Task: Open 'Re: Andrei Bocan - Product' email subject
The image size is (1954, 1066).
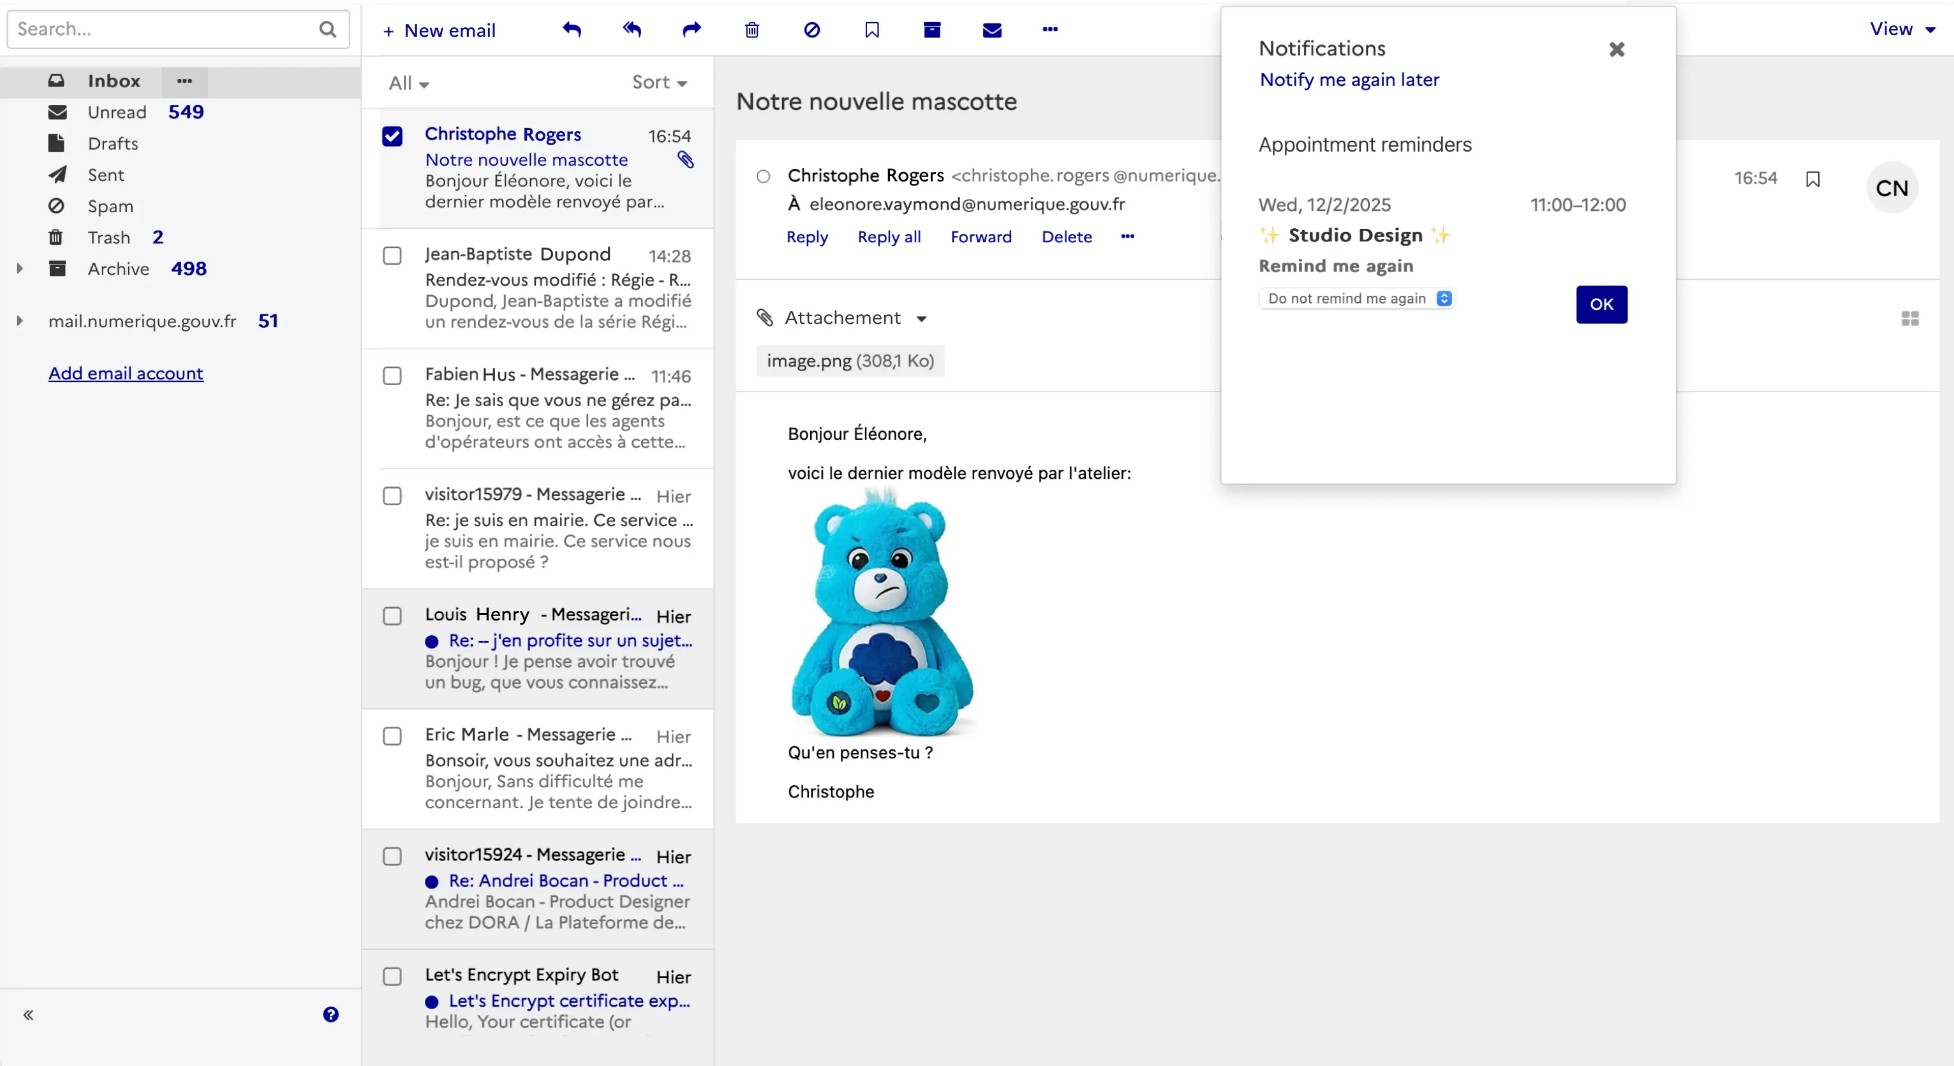Action: click(566, 881)
